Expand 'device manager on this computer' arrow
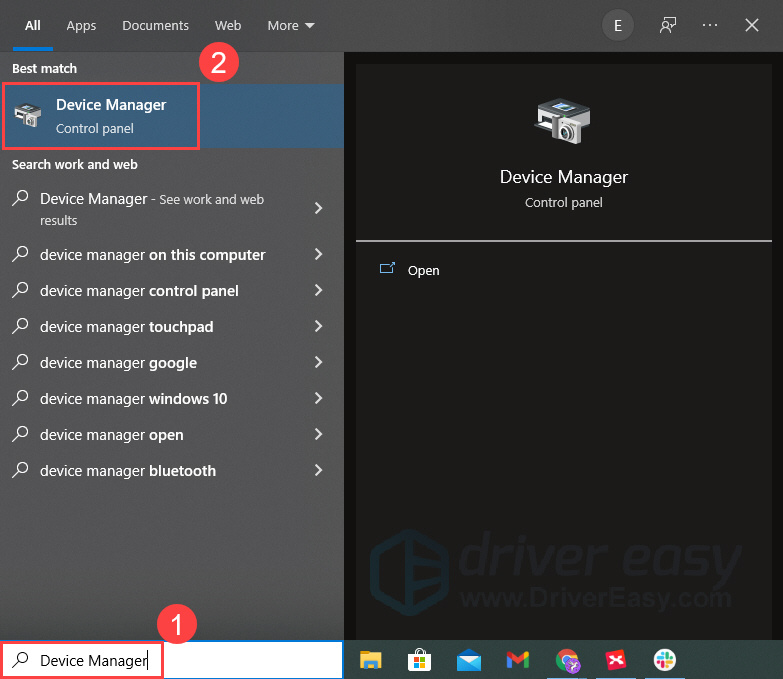783x679 pixels. (318, 255)
